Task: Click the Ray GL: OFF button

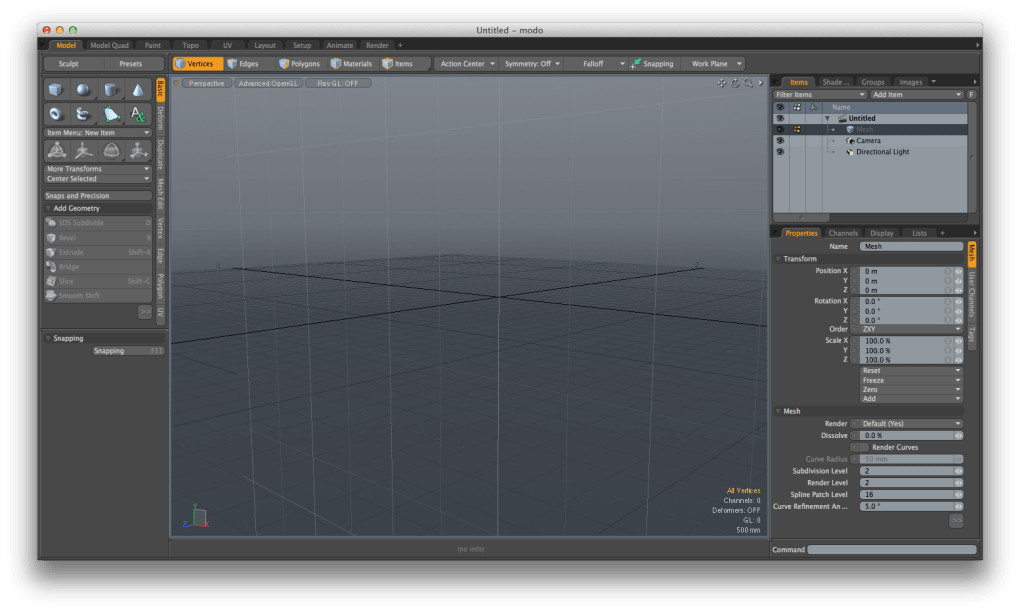Action: (x=338, y=83)
